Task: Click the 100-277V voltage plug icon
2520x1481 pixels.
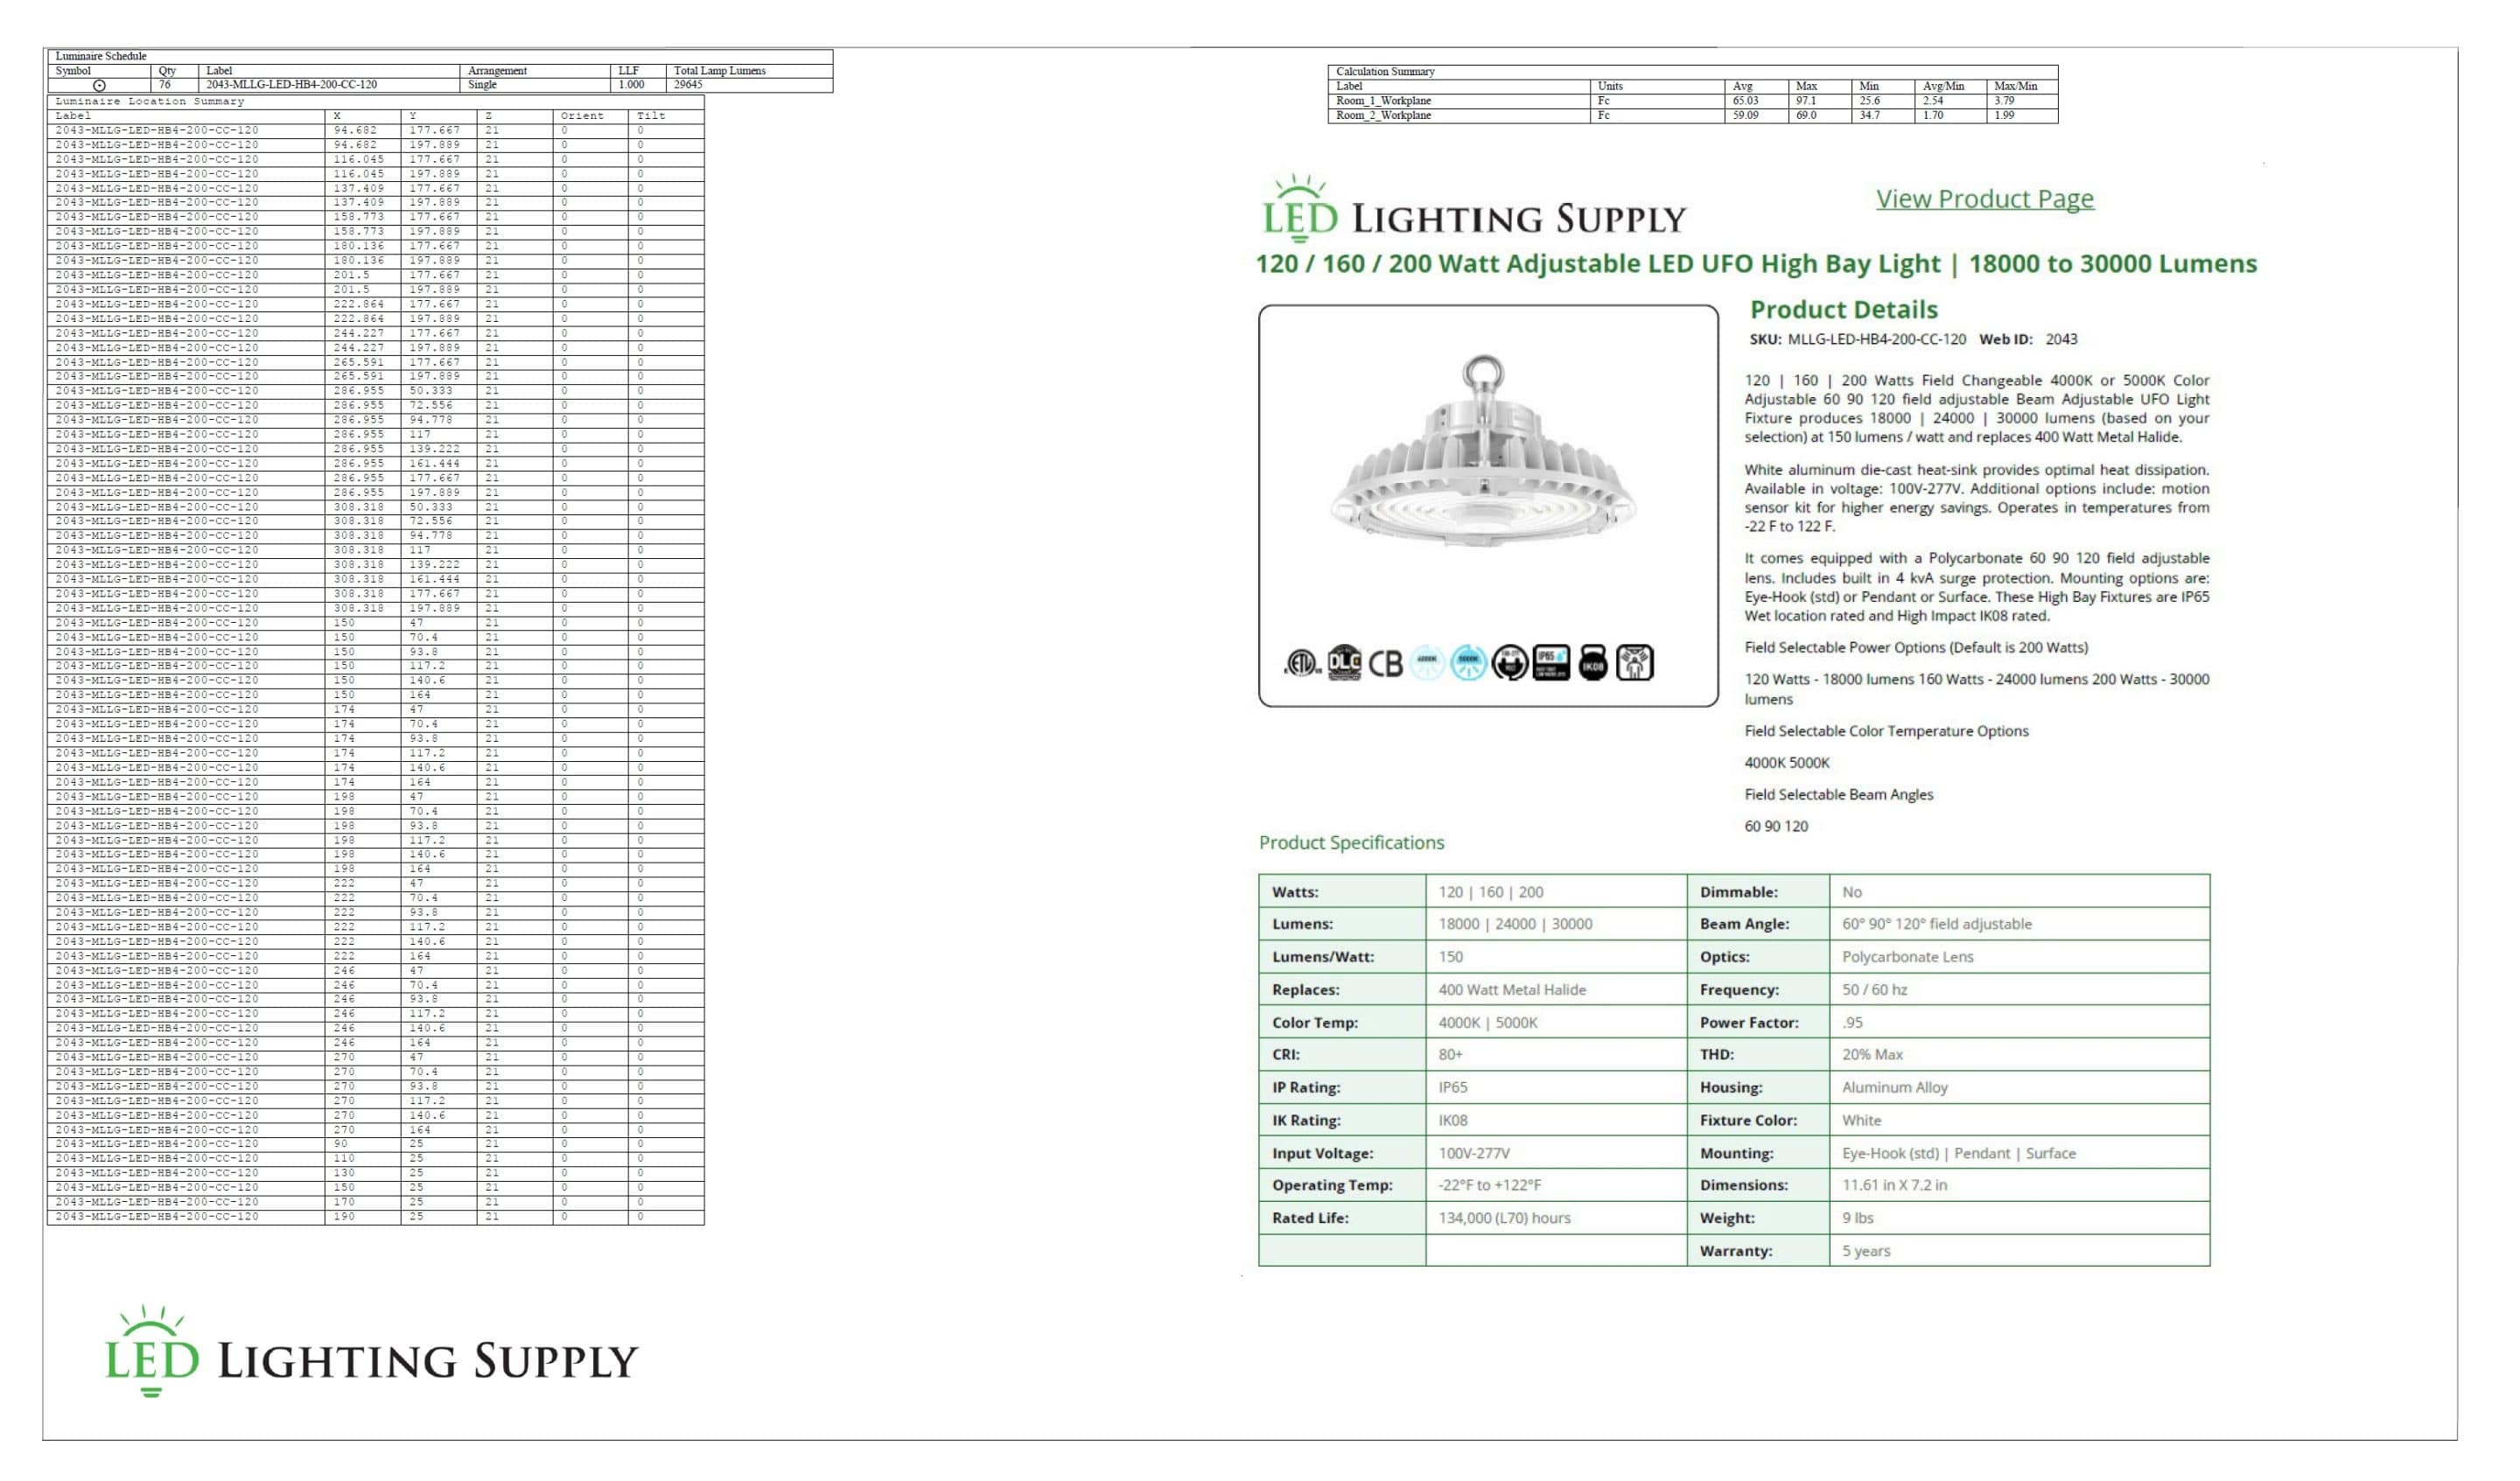Action: [1510, 663]
